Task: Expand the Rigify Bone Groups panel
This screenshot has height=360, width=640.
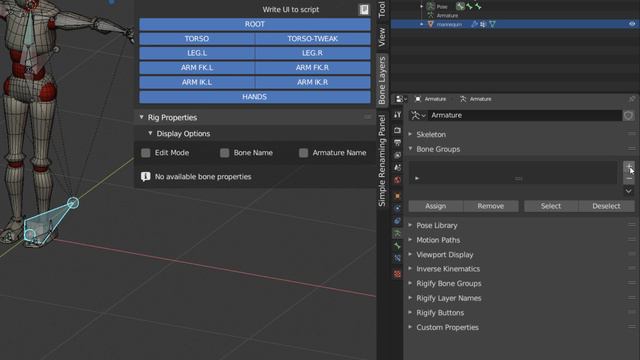Action: click(410, 283)
